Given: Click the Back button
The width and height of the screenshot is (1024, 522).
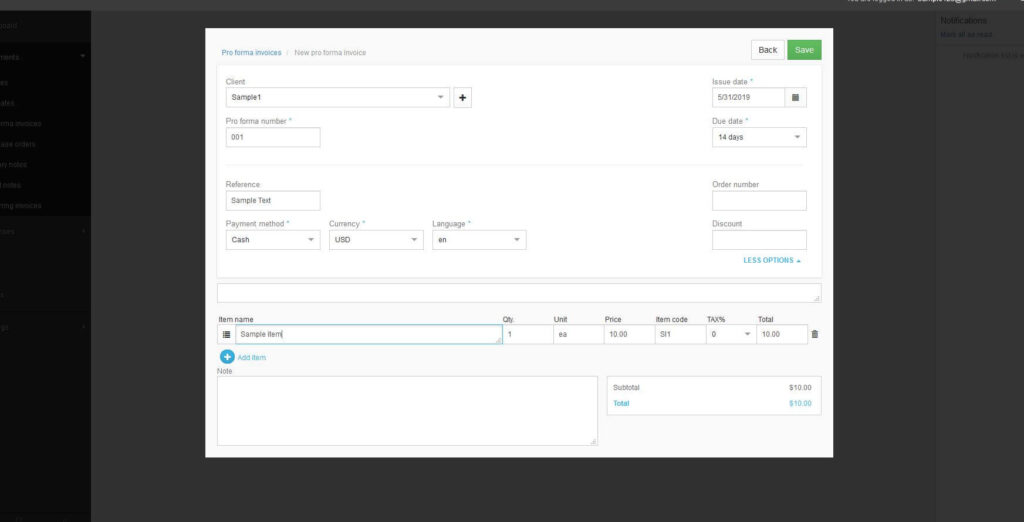Looking at the screenshot, I should coord(767,50).
